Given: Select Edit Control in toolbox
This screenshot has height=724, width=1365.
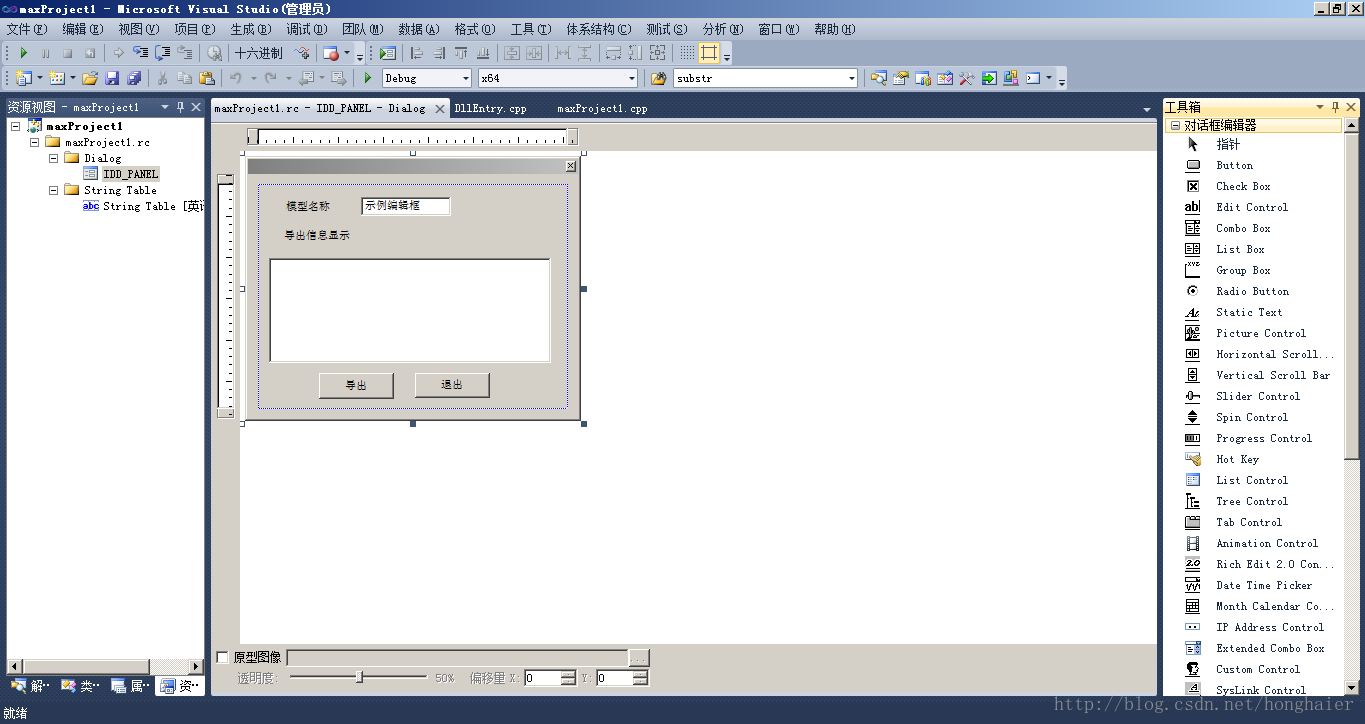Looking at the screenshot, I should tap(1252, 207).
